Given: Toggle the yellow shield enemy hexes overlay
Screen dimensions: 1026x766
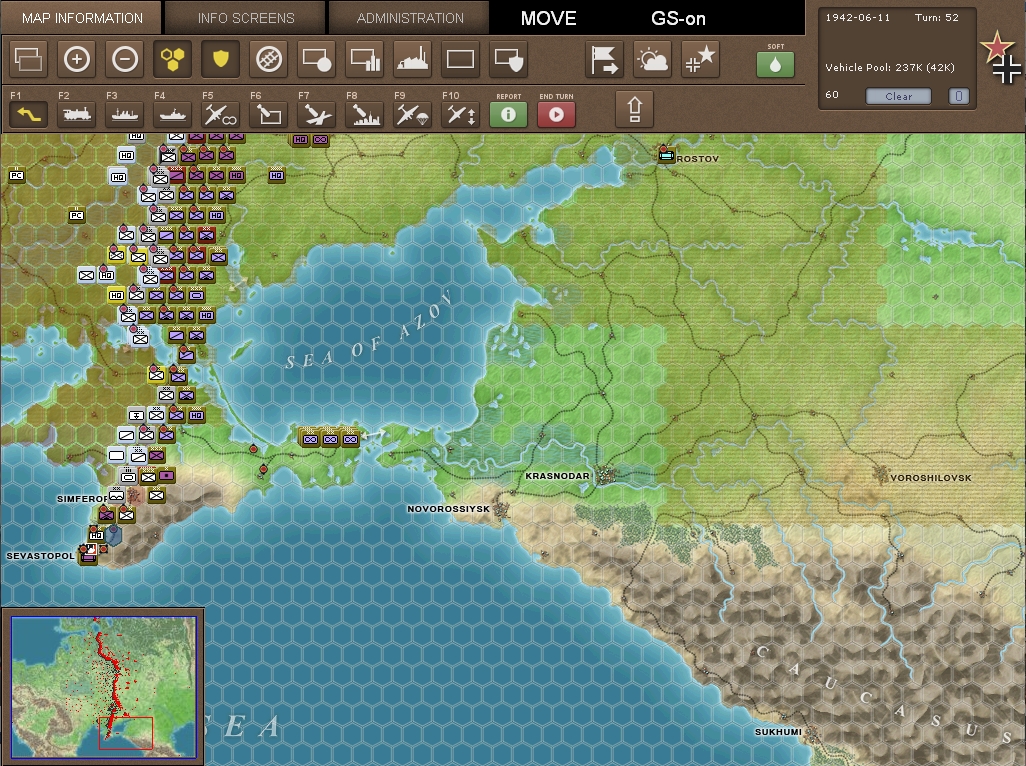Looking at the screenshot, I should coord(221,60).
